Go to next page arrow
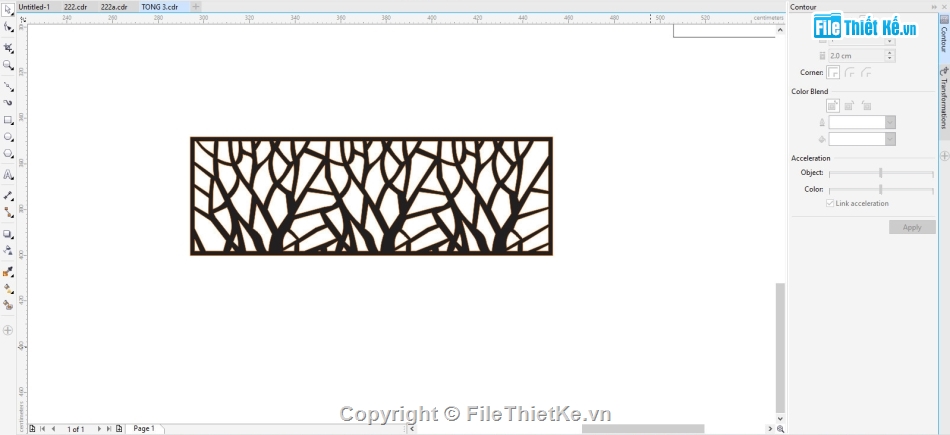This screenshot has width=950, height=435. coord(99,428)
